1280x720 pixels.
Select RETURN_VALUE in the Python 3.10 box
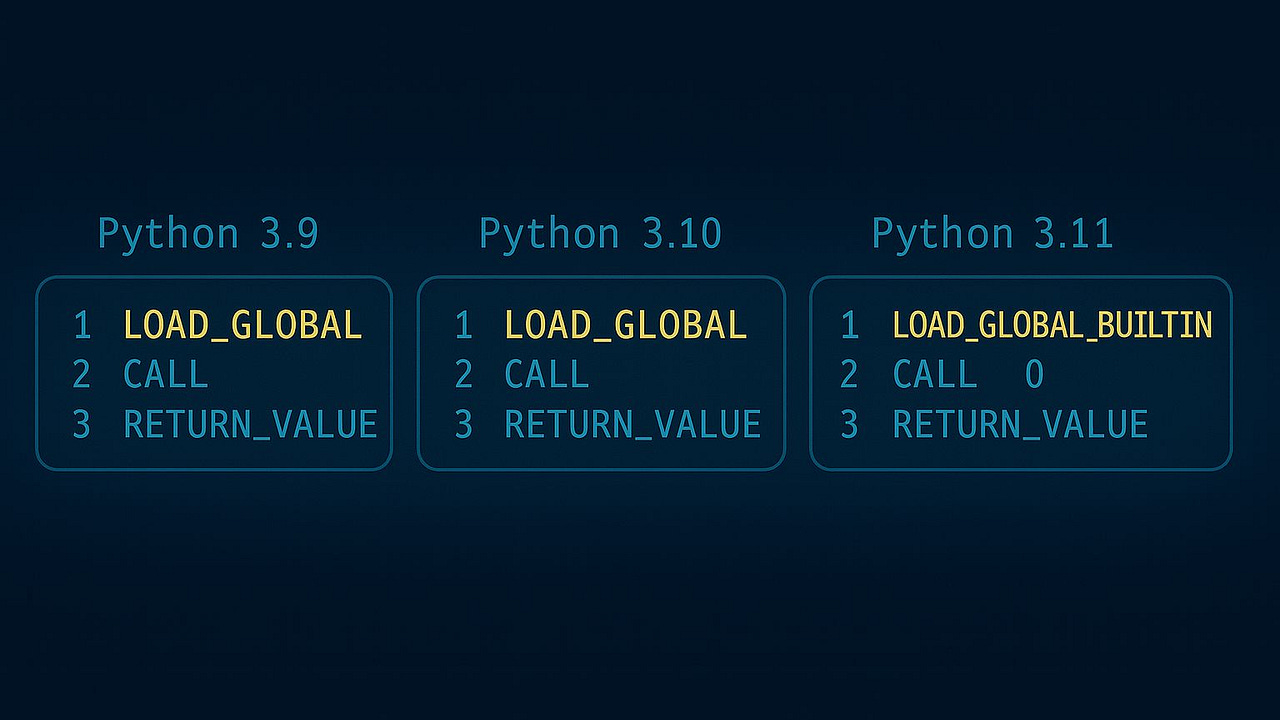(632, 425)
